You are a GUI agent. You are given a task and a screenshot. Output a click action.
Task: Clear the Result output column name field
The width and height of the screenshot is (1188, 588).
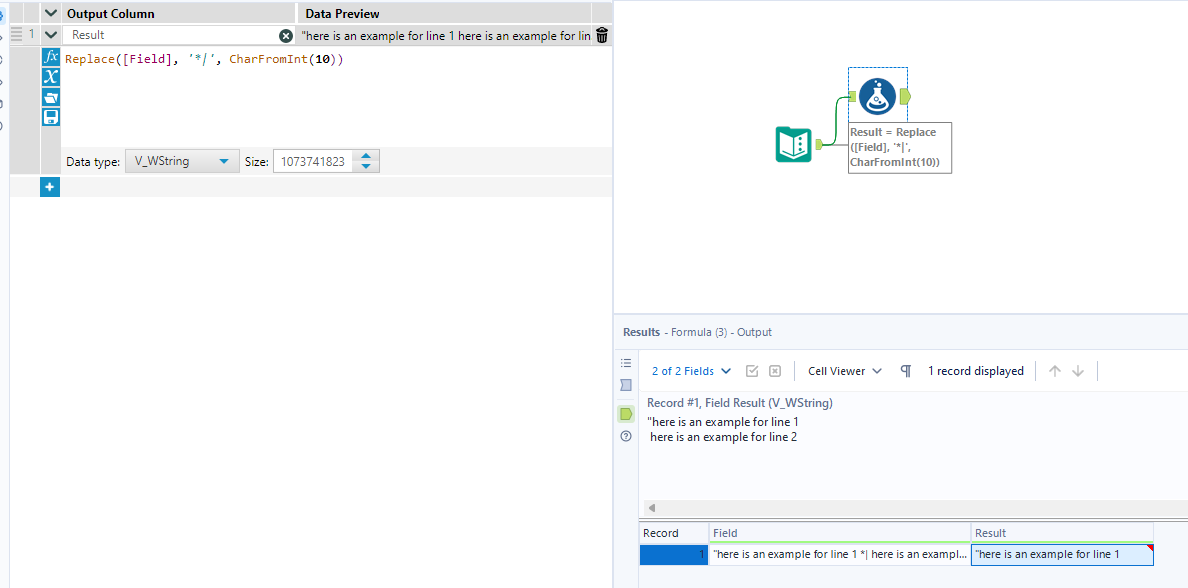[x=286, y=35]
